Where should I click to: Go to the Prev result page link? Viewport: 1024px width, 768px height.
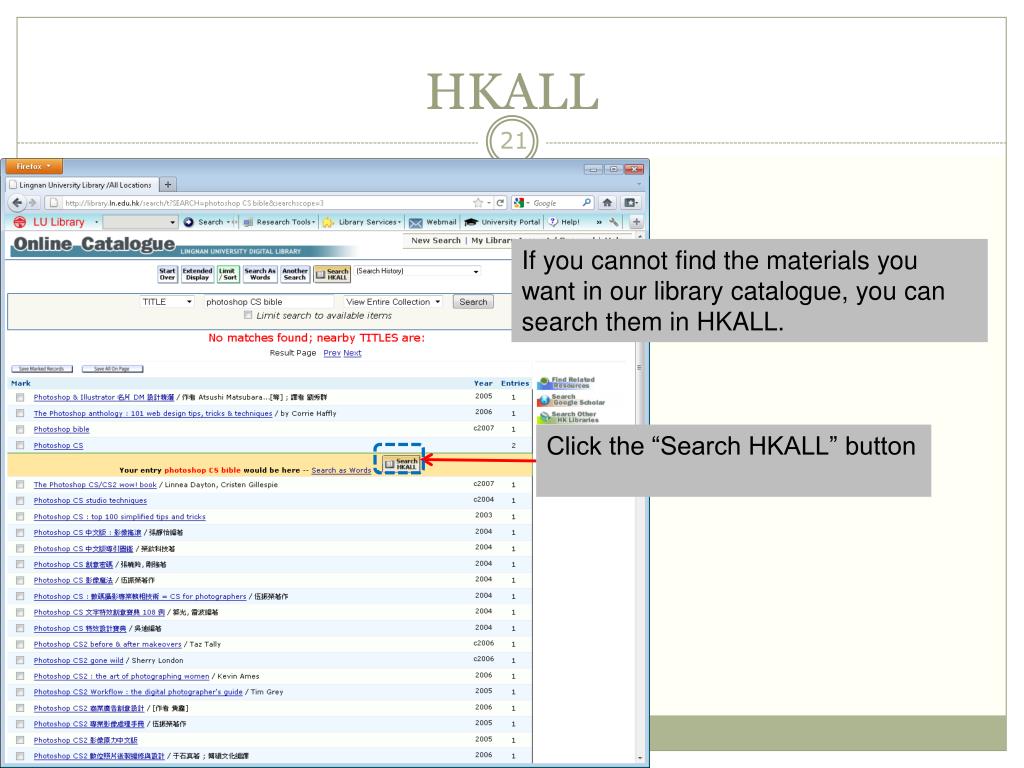point(332,353)
